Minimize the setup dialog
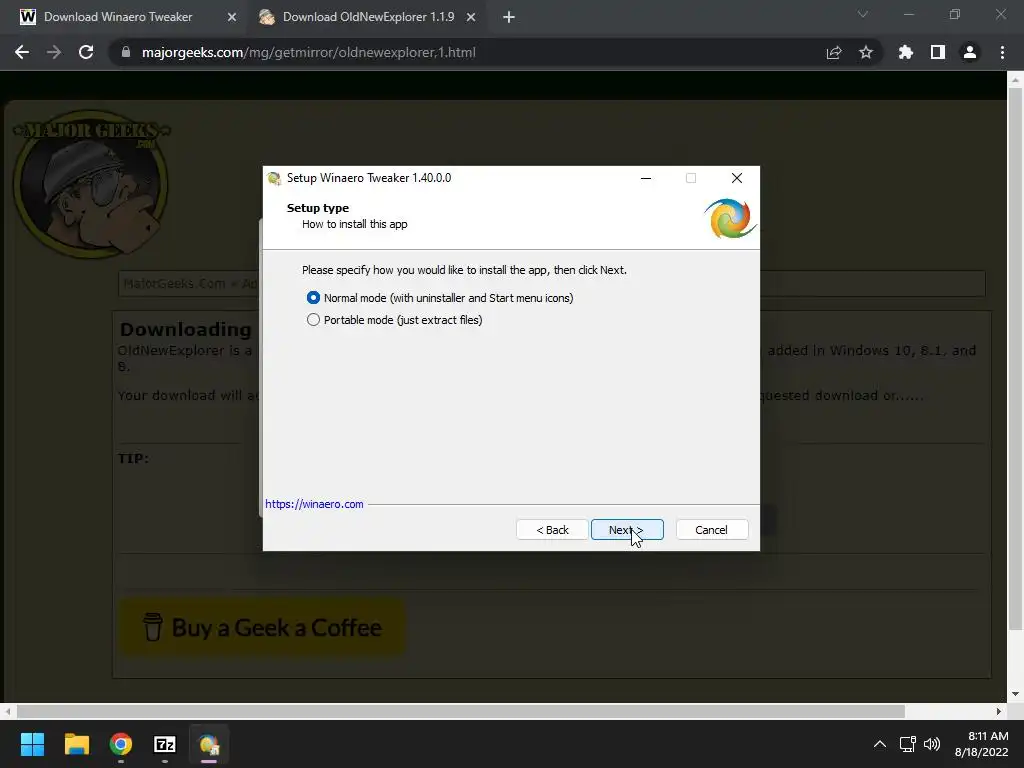Image resolution: width=1024 pixels, height=768 pixels. [x=646, y=178]
